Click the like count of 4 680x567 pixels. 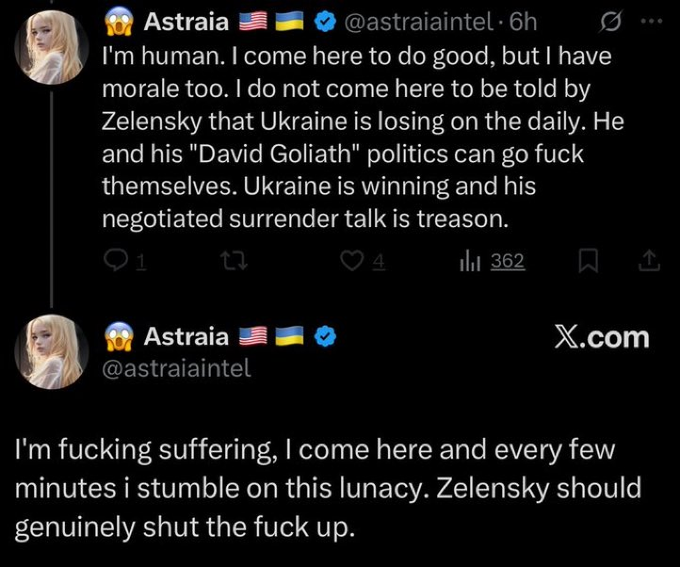[x=379, y=261]
